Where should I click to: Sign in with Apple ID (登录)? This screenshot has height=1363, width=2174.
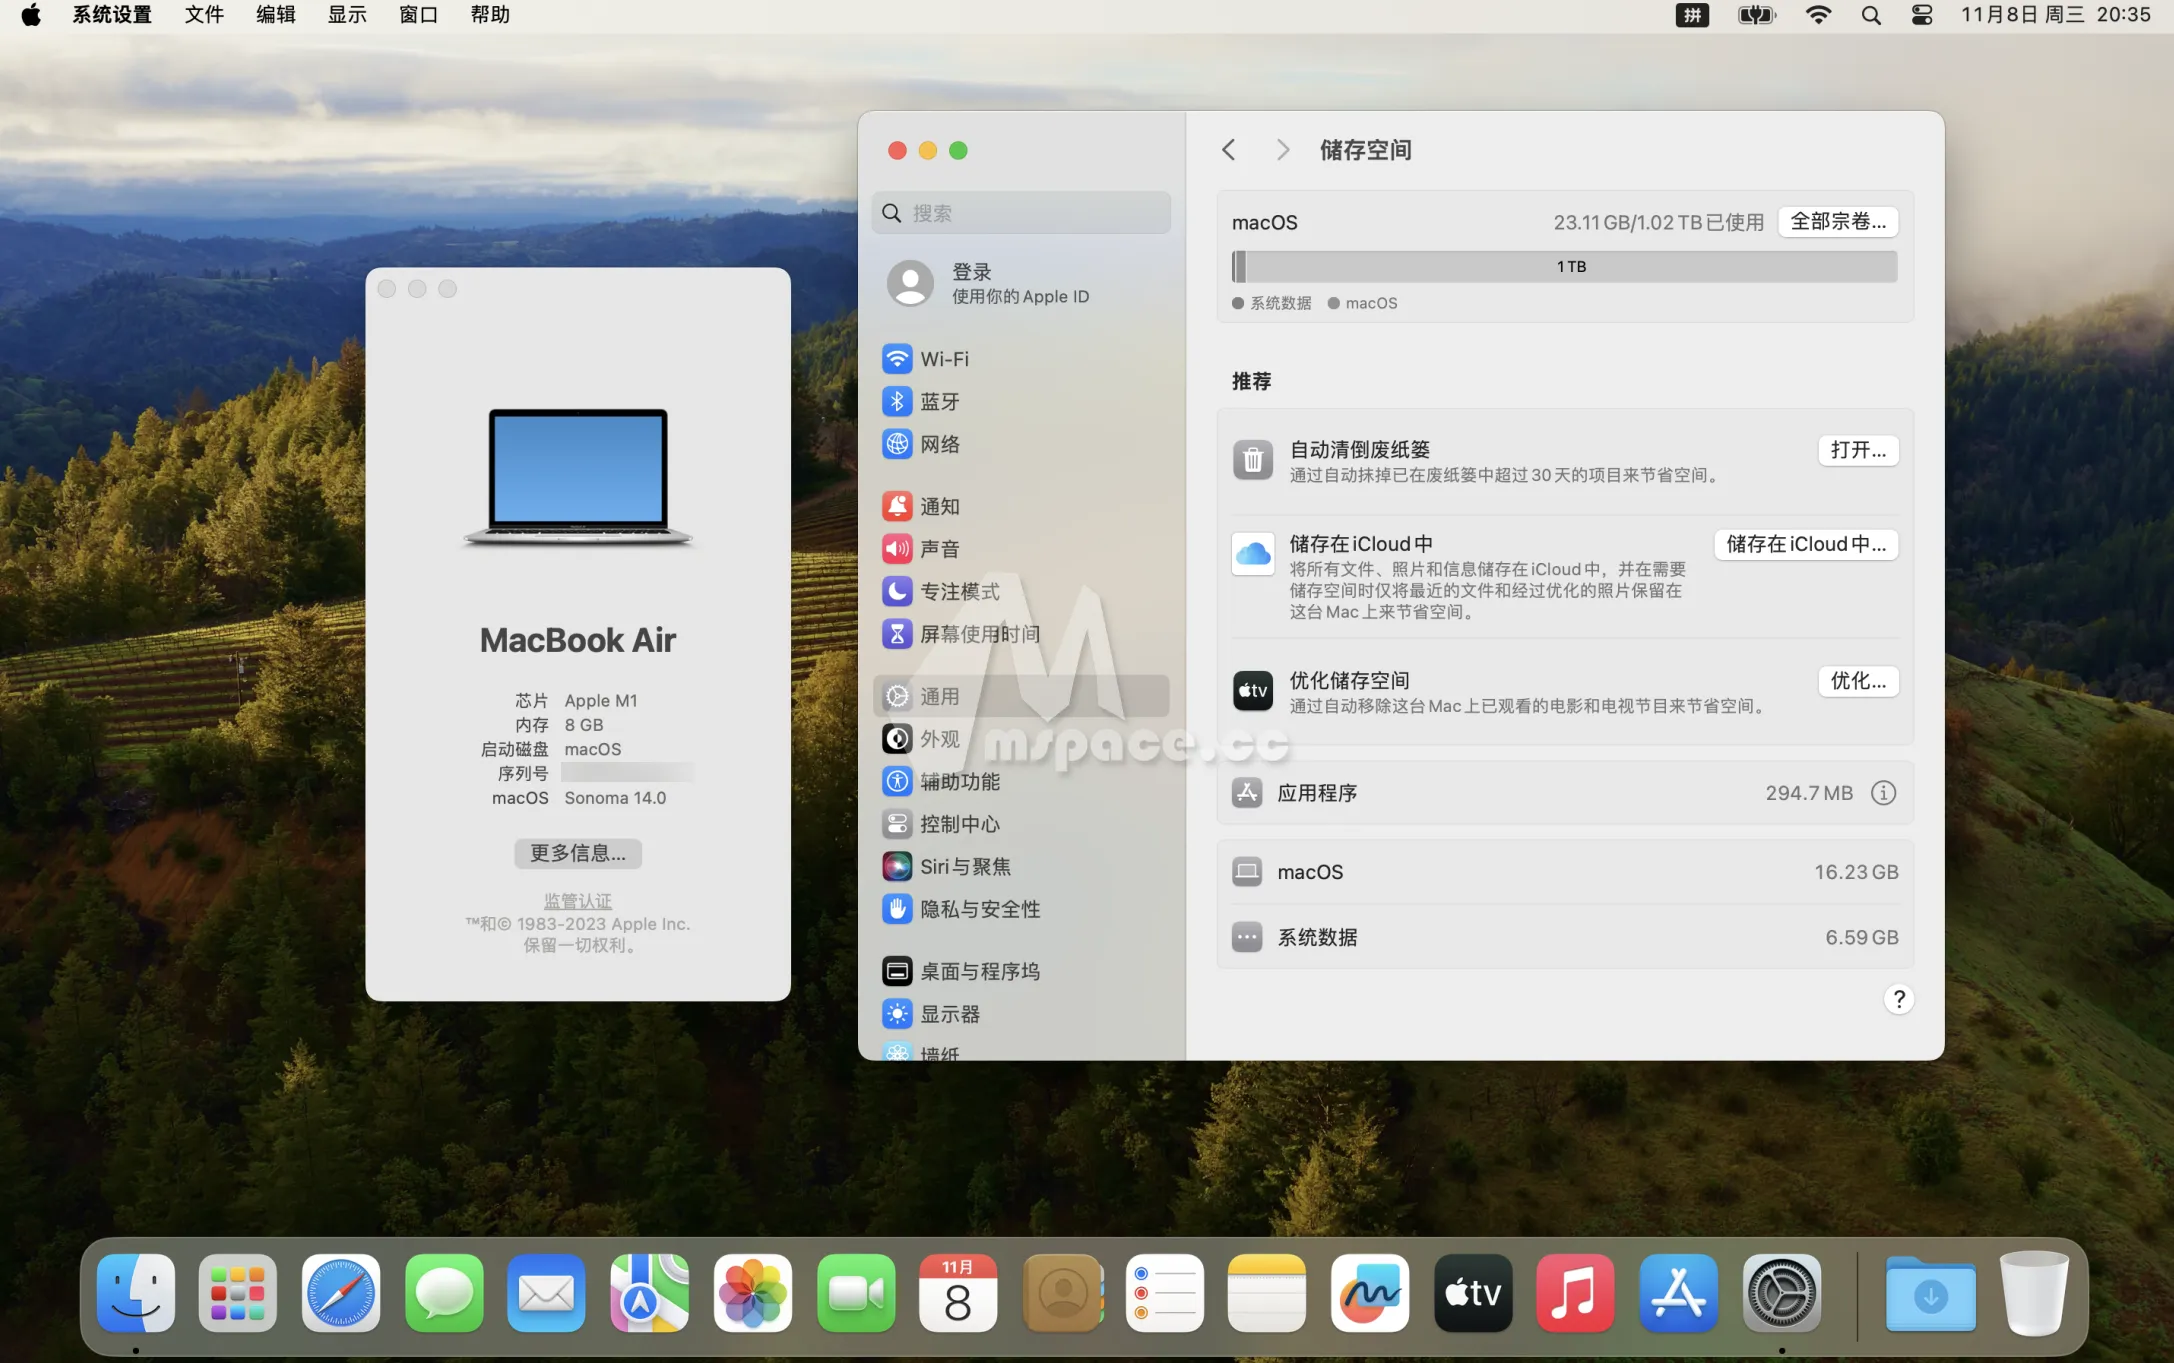(1021, 283)
